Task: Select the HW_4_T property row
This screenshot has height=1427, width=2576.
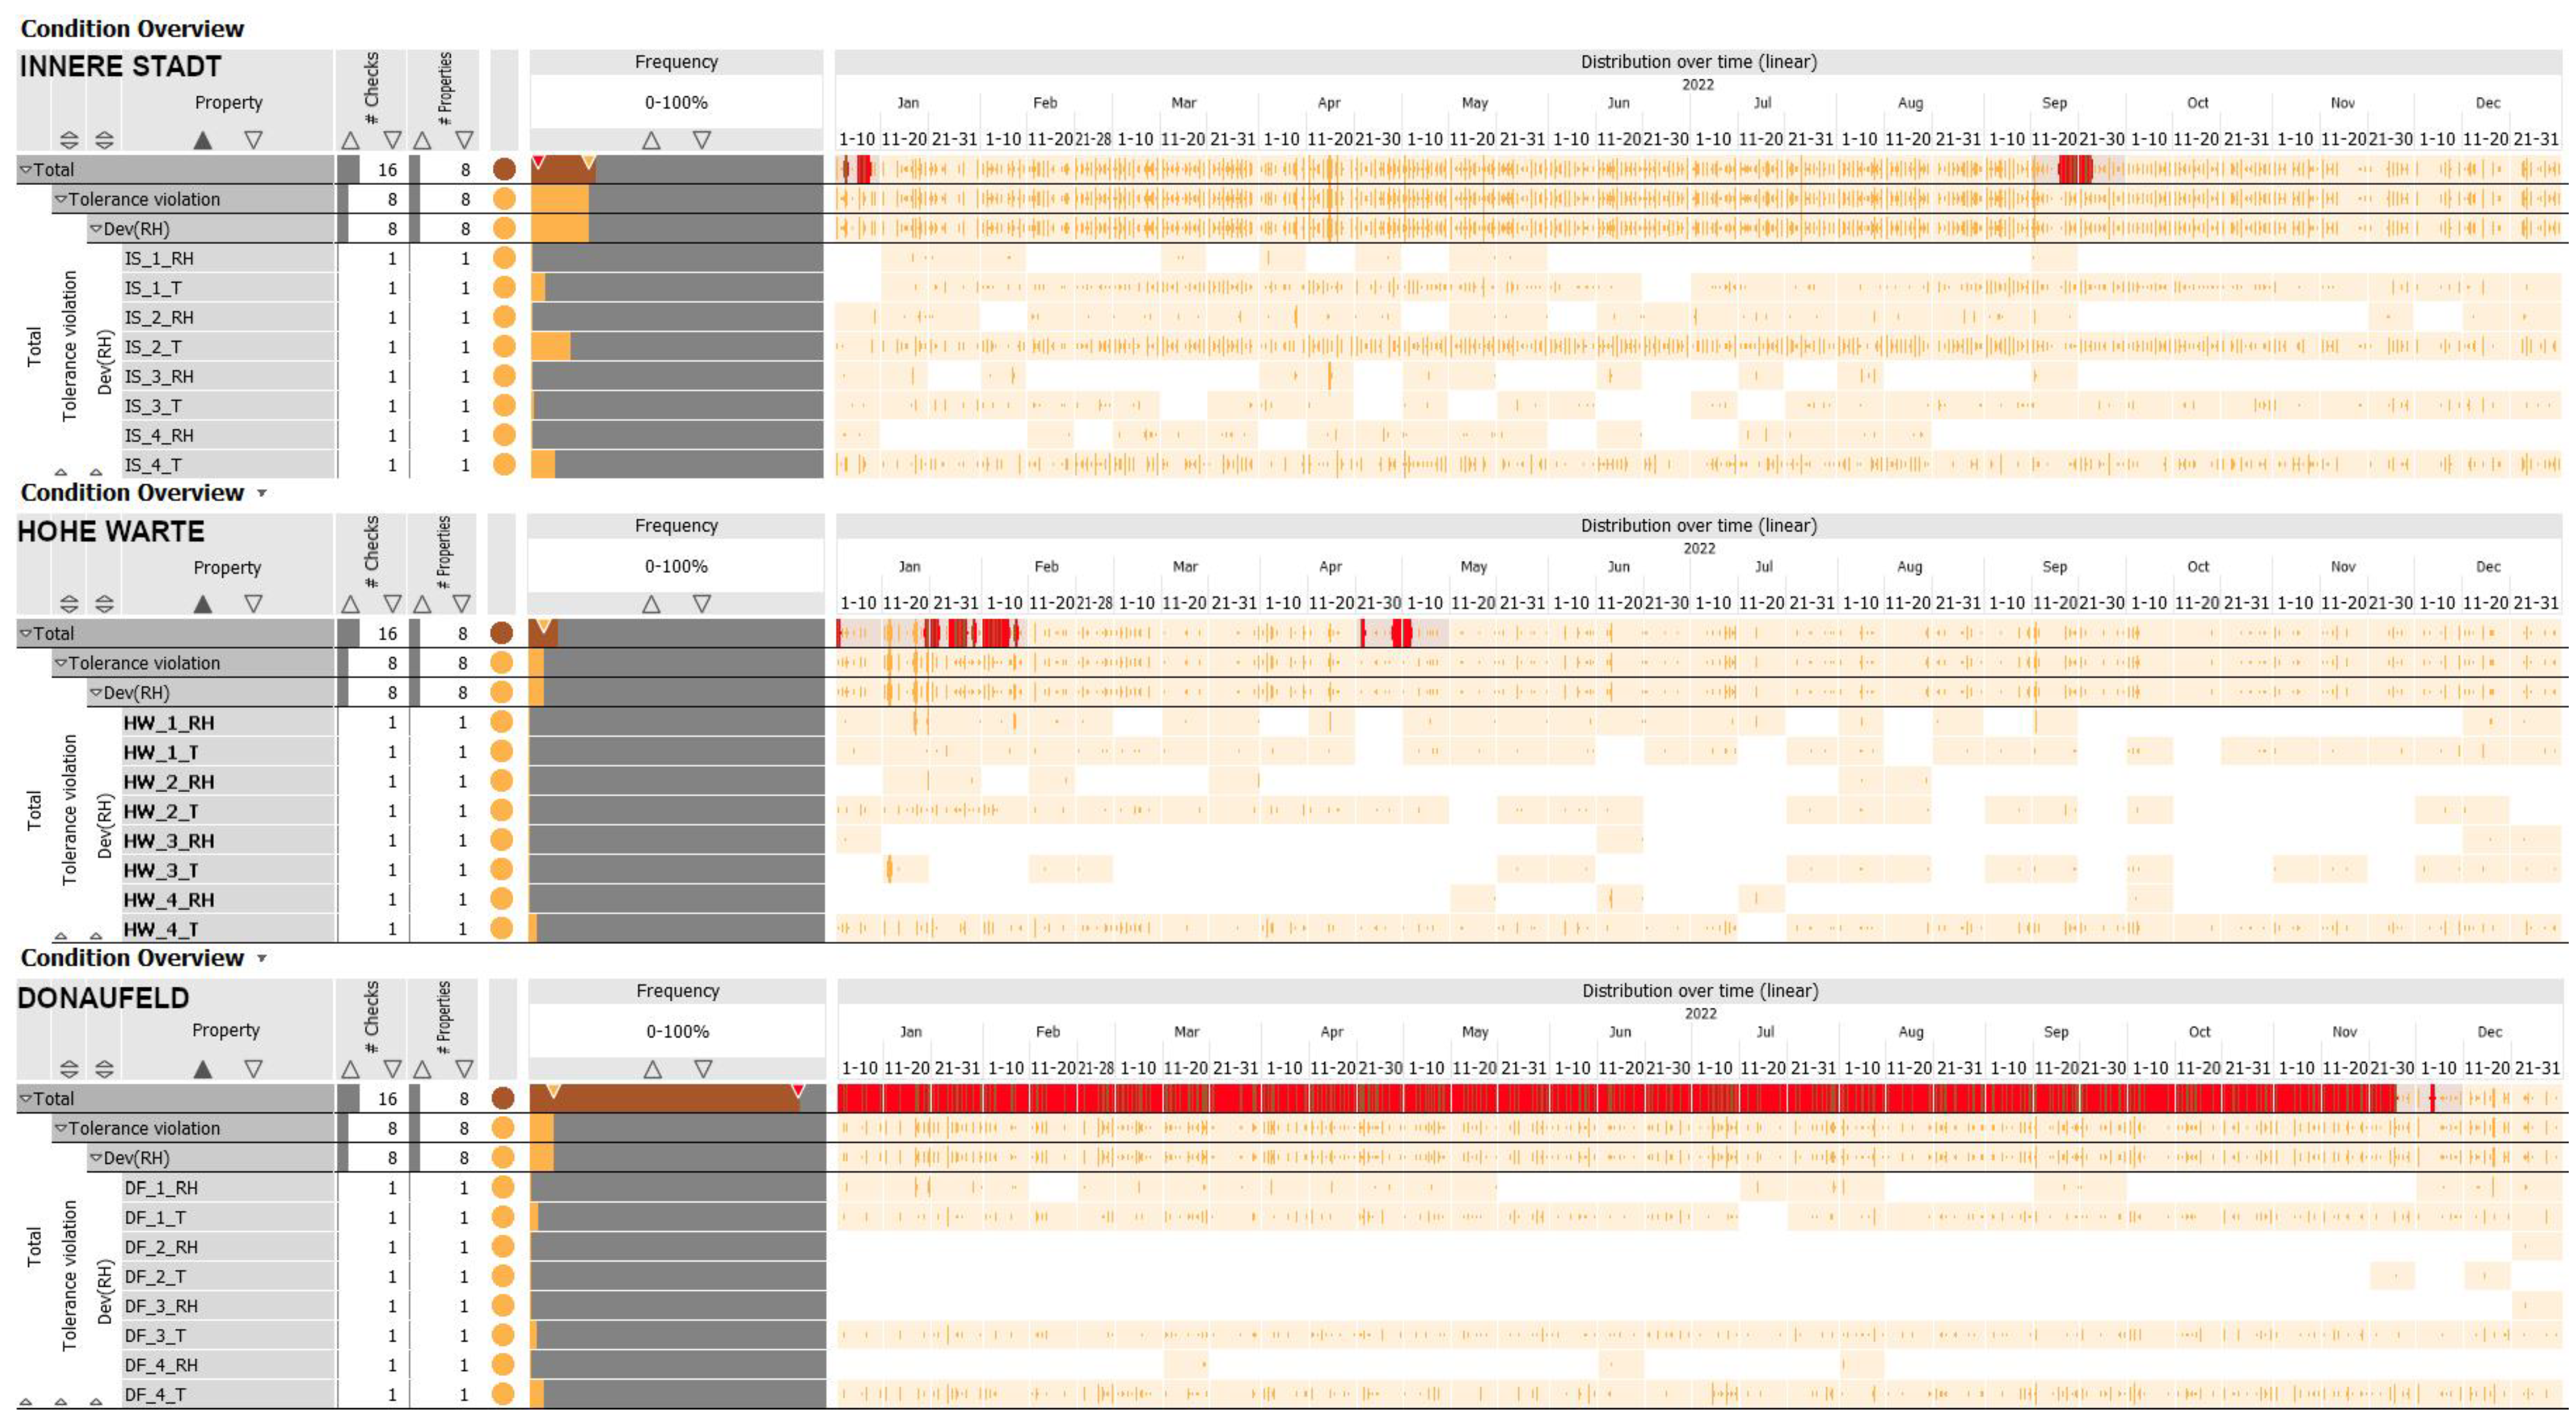Action: (x=161, y=929)
